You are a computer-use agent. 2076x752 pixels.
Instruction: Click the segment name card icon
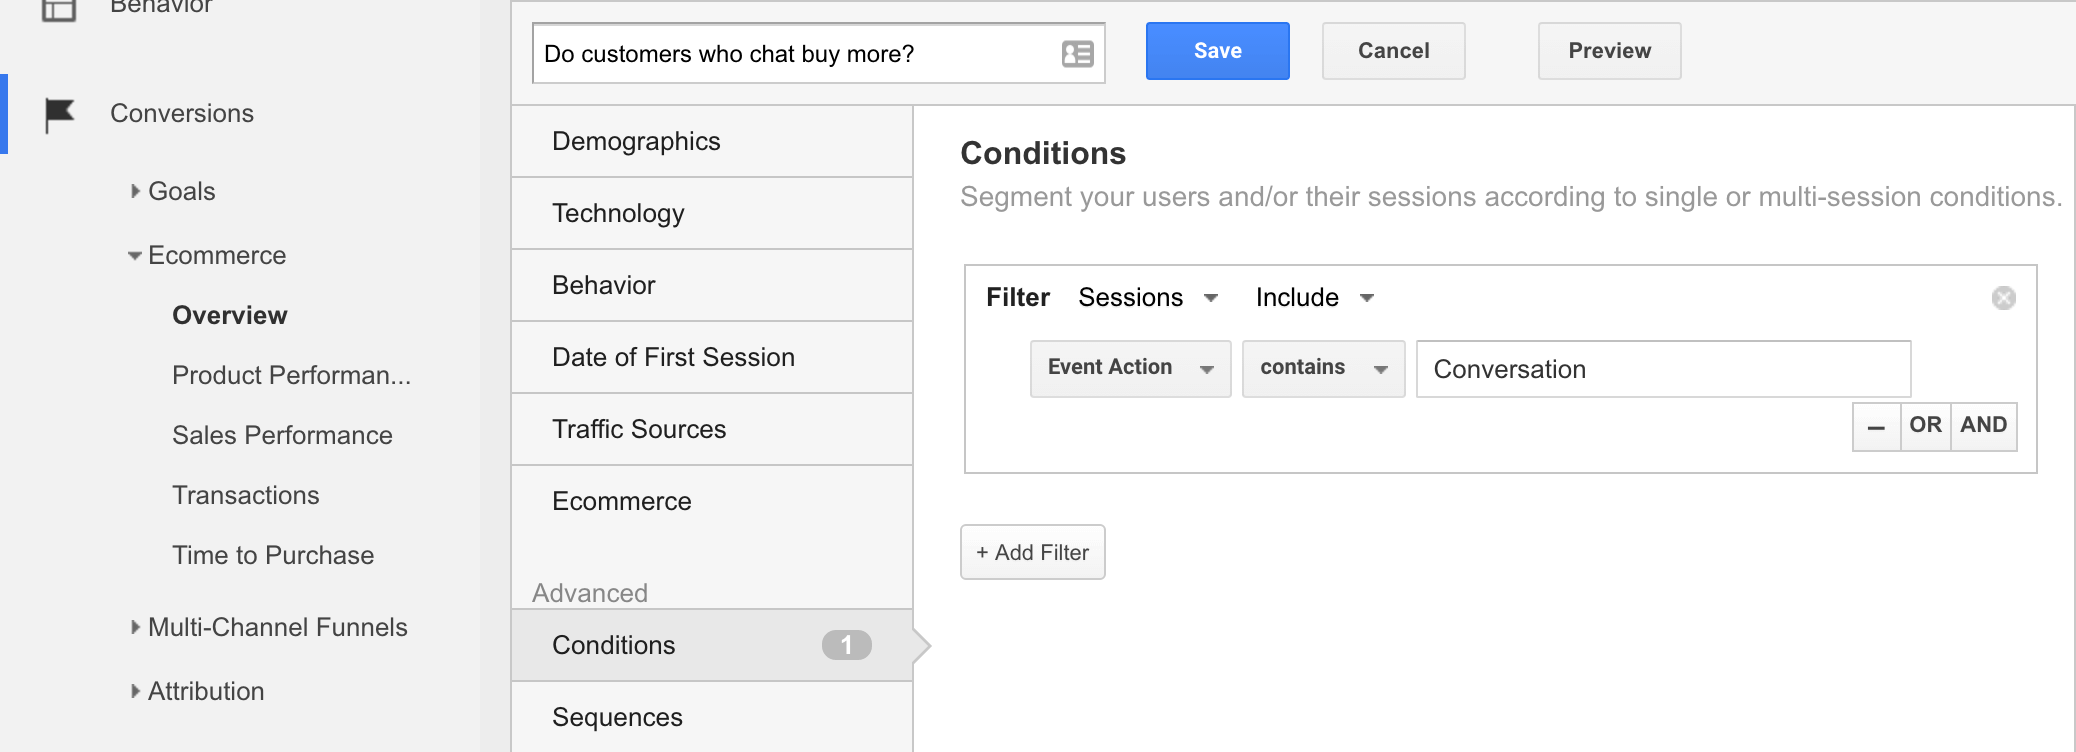(x=1077, y=54)
